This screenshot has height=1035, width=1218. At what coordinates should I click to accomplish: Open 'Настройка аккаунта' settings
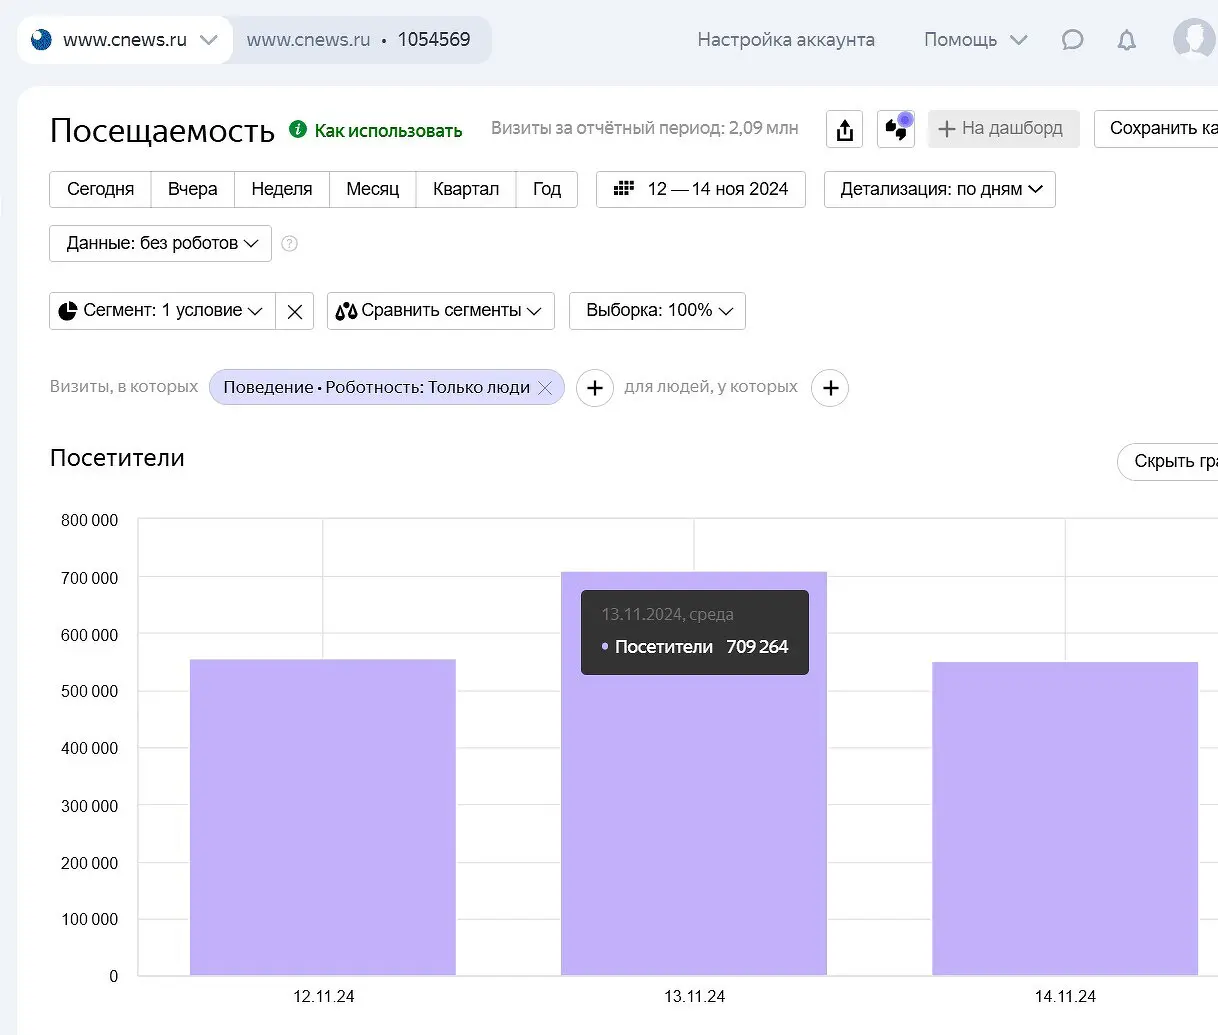(785, 40)
